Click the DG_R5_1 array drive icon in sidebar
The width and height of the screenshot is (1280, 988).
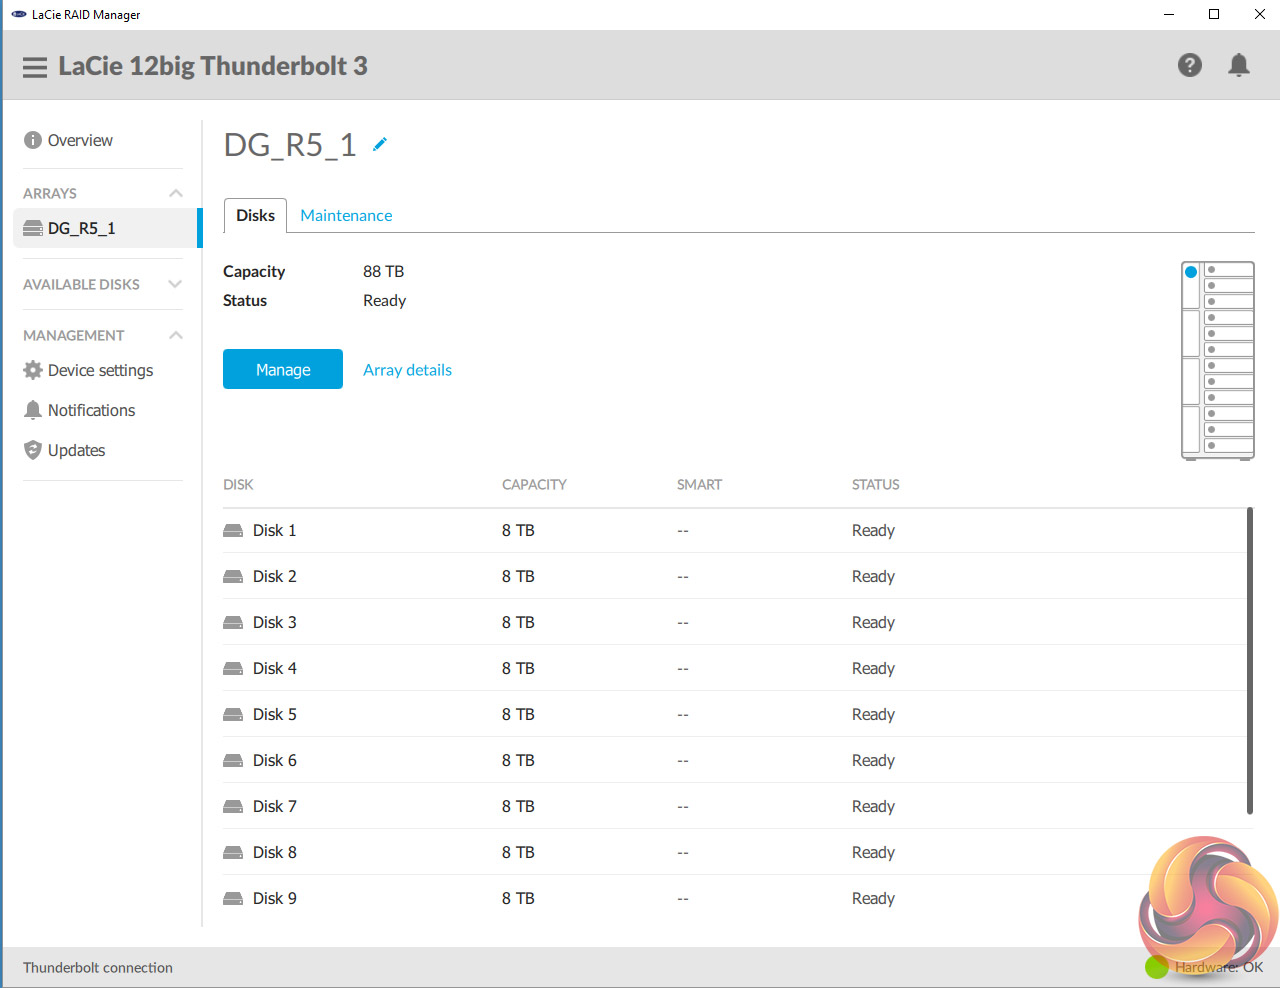[x=33, y=228]
